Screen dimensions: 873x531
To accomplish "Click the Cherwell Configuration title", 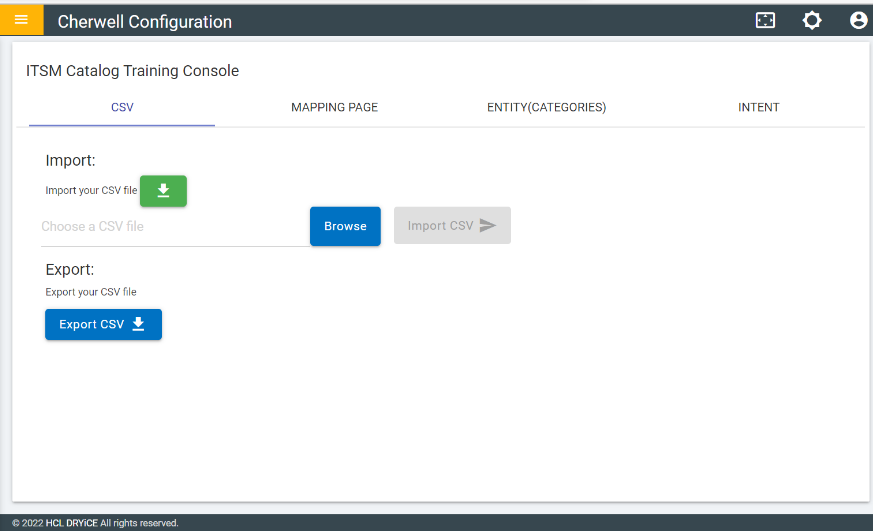I will pos(145,22).
